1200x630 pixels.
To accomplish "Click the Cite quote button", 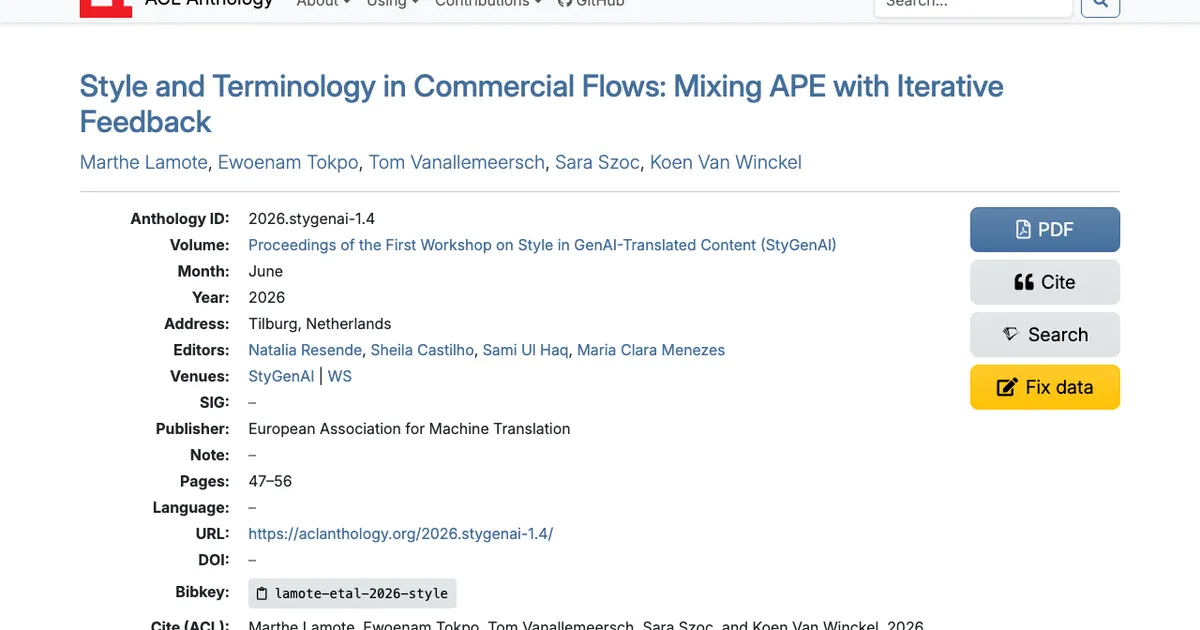I will coord(1045,282).
